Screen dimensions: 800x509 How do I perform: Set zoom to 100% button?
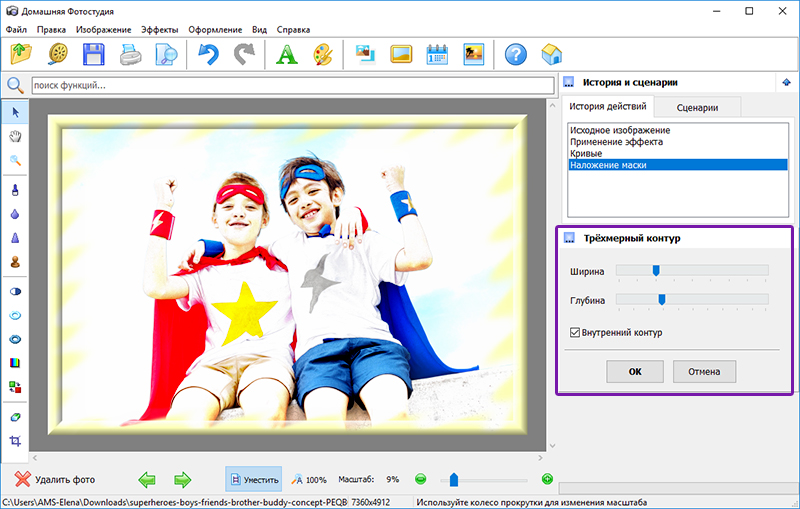click(309, 479)
